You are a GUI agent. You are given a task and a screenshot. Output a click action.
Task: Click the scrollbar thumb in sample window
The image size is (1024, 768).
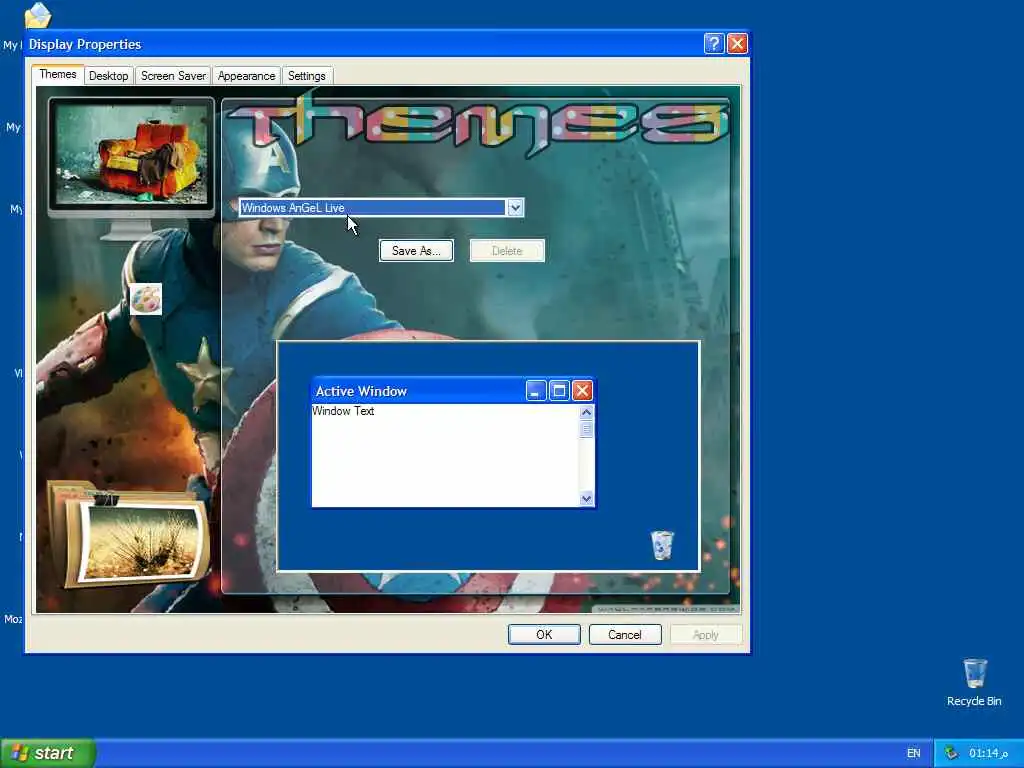coord(586,429)
